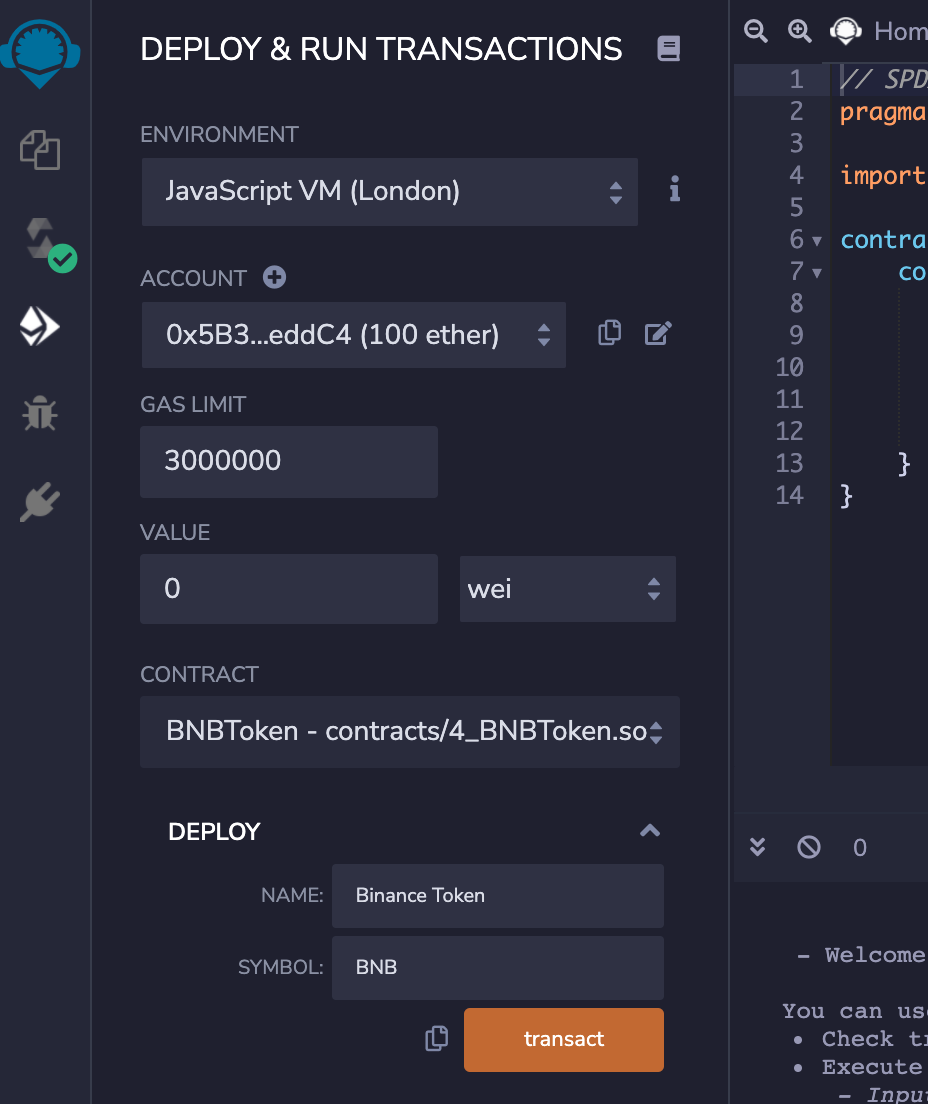
Task: Open the BNBToken contract dropdown
Action: [410, 732]
